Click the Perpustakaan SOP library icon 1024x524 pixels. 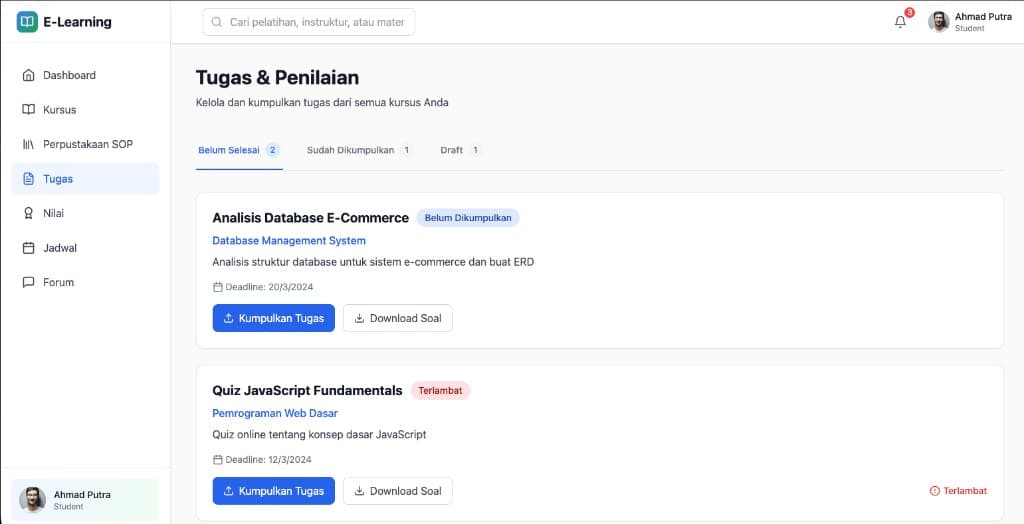[29, 144]
